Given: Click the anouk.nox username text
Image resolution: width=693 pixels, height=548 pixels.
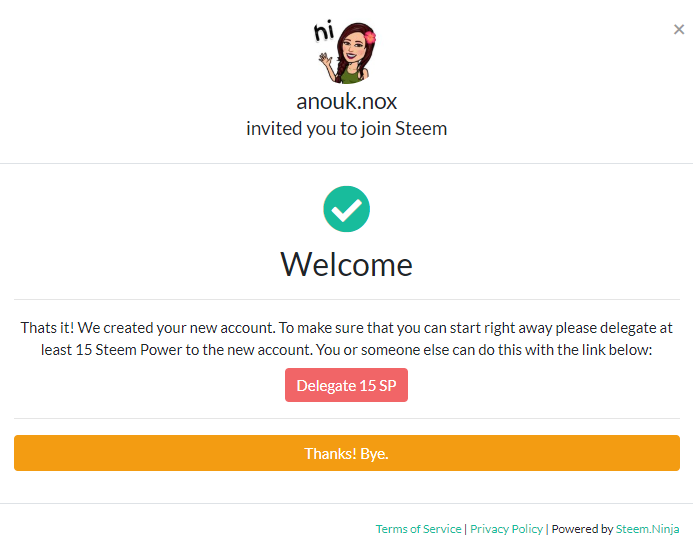Looking at the screenshot, I should click(346, 101).
